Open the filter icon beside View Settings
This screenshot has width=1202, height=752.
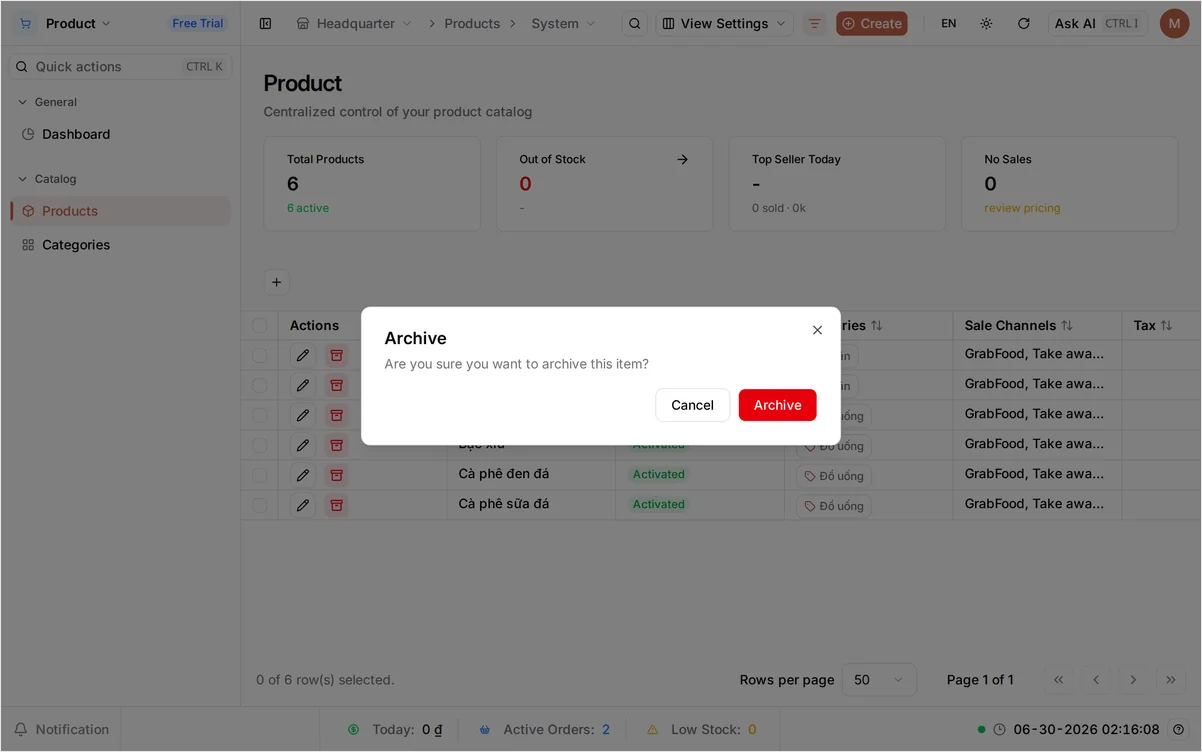coord(815,23)
